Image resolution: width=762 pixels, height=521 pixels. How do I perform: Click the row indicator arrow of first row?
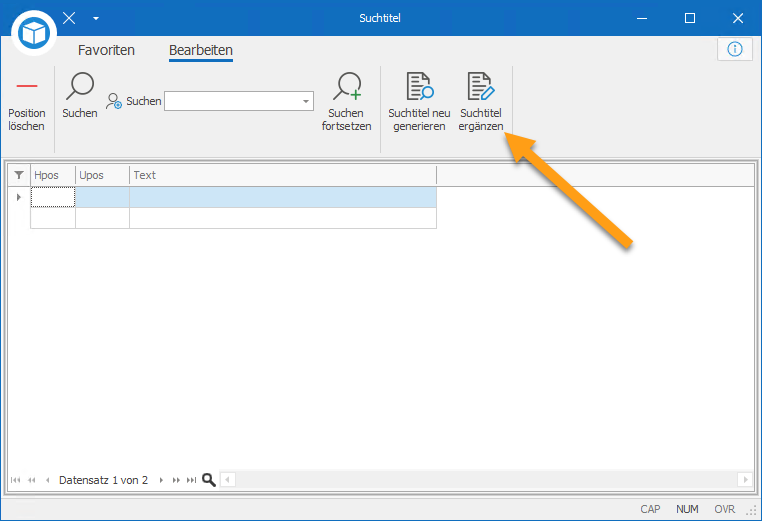pyautogui.click(x=18, y=197)
